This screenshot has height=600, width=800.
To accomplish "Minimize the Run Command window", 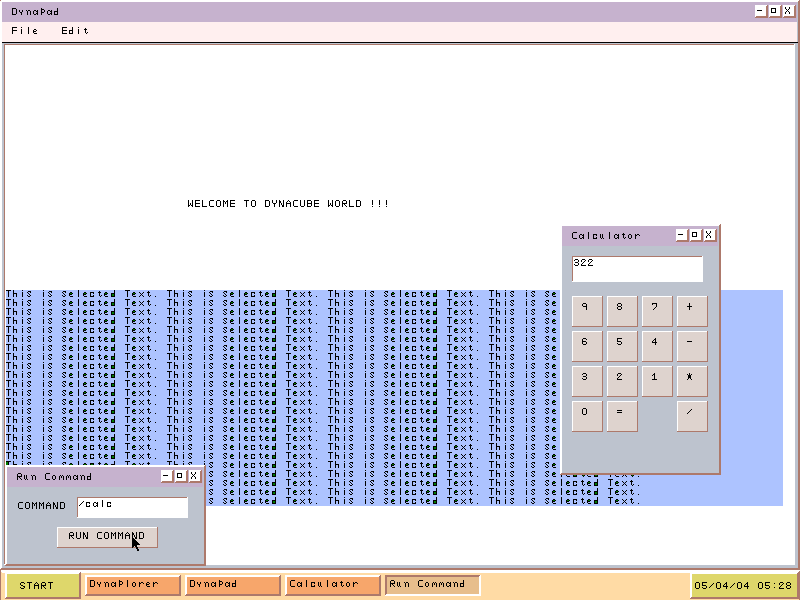I will tap(166, 476).
